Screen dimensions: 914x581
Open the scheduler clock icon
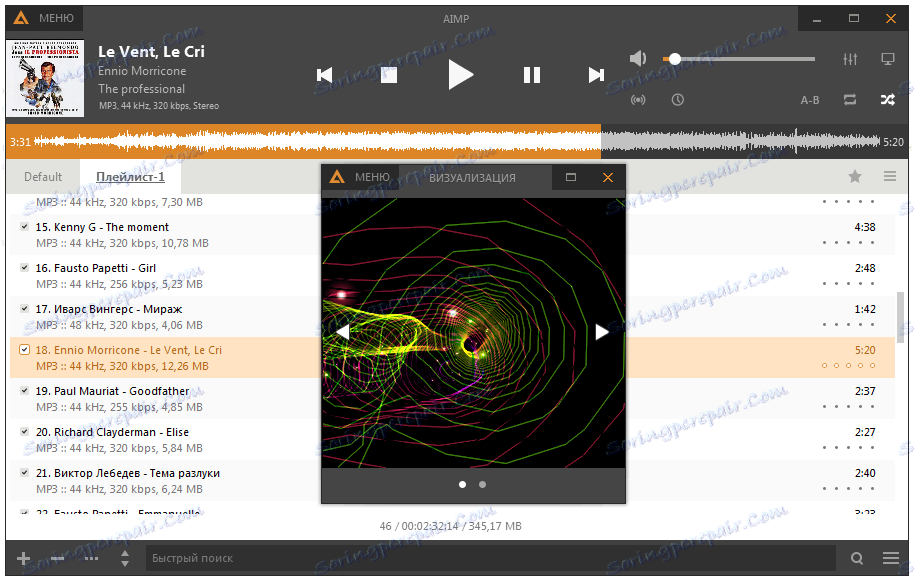click(x=677, y=100)
